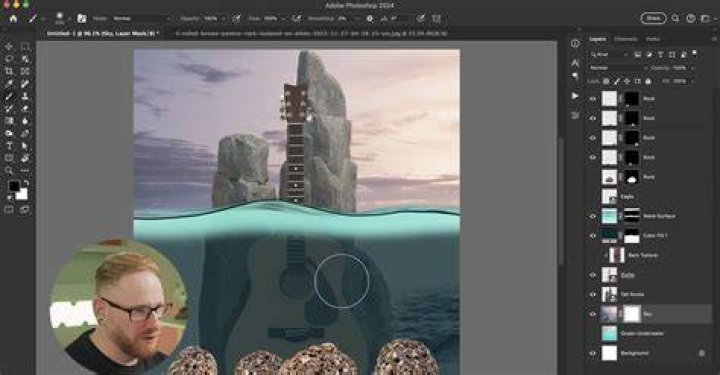Select the Lasso tool
The height and width of the screenshot is (375, 720).
pos(9,59)
